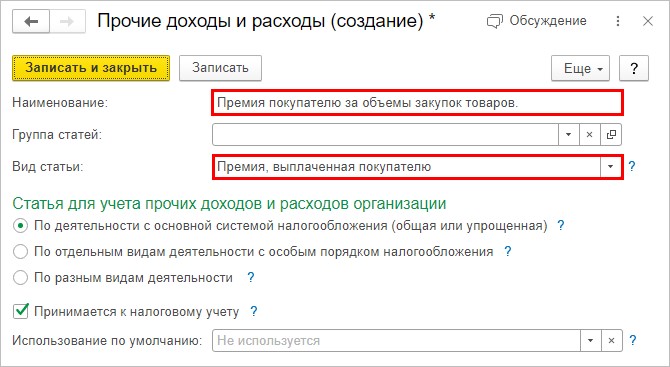Expand the Группа статей dropdown arrow
670x367 pixels.
coord(568,135)
